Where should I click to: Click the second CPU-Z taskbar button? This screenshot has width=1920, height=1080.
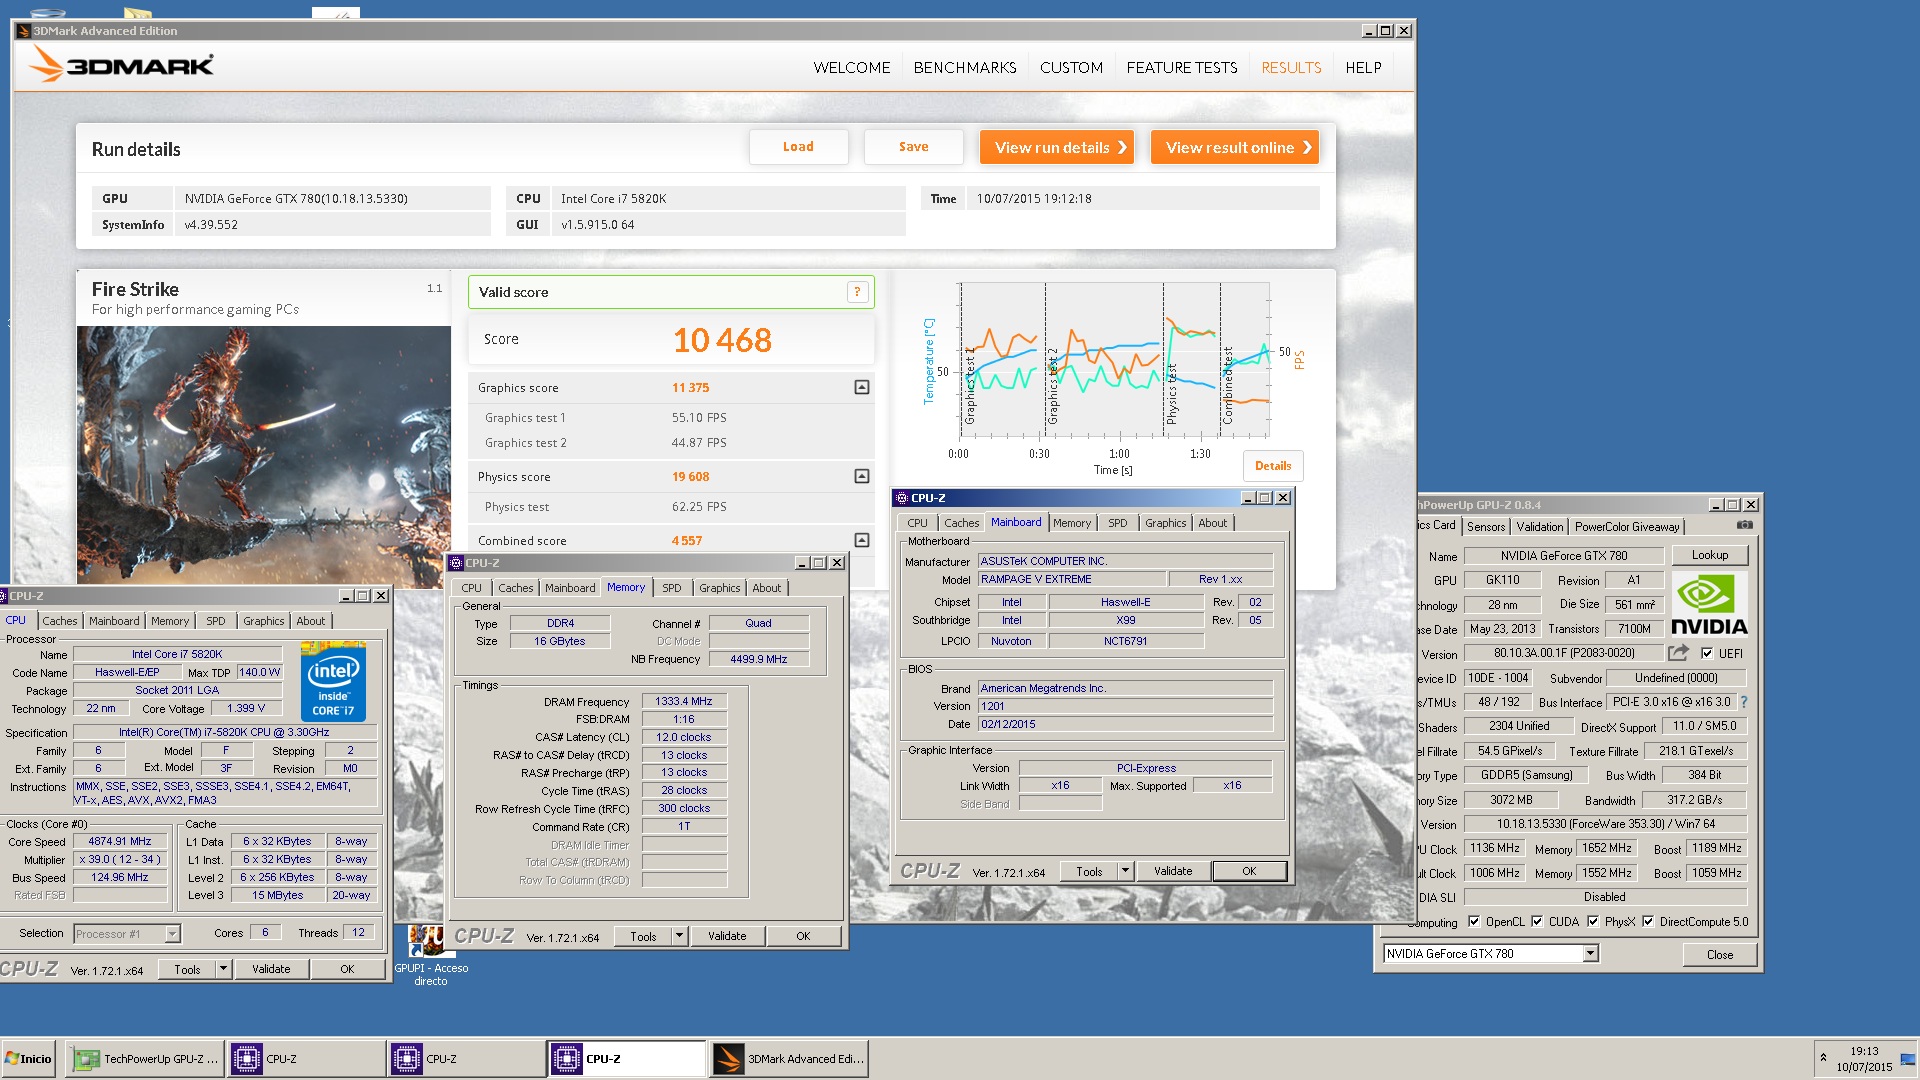click(x=466, y=1059)
